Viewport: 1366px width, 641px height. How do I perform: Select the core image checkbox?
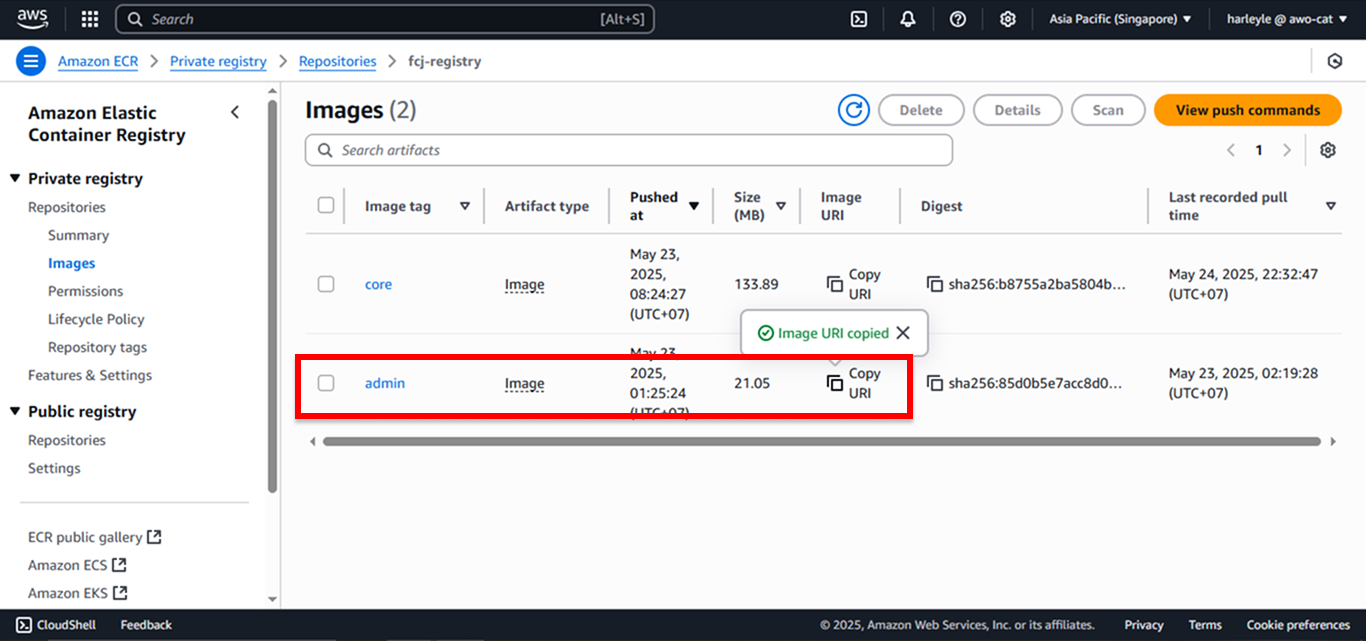326,284
